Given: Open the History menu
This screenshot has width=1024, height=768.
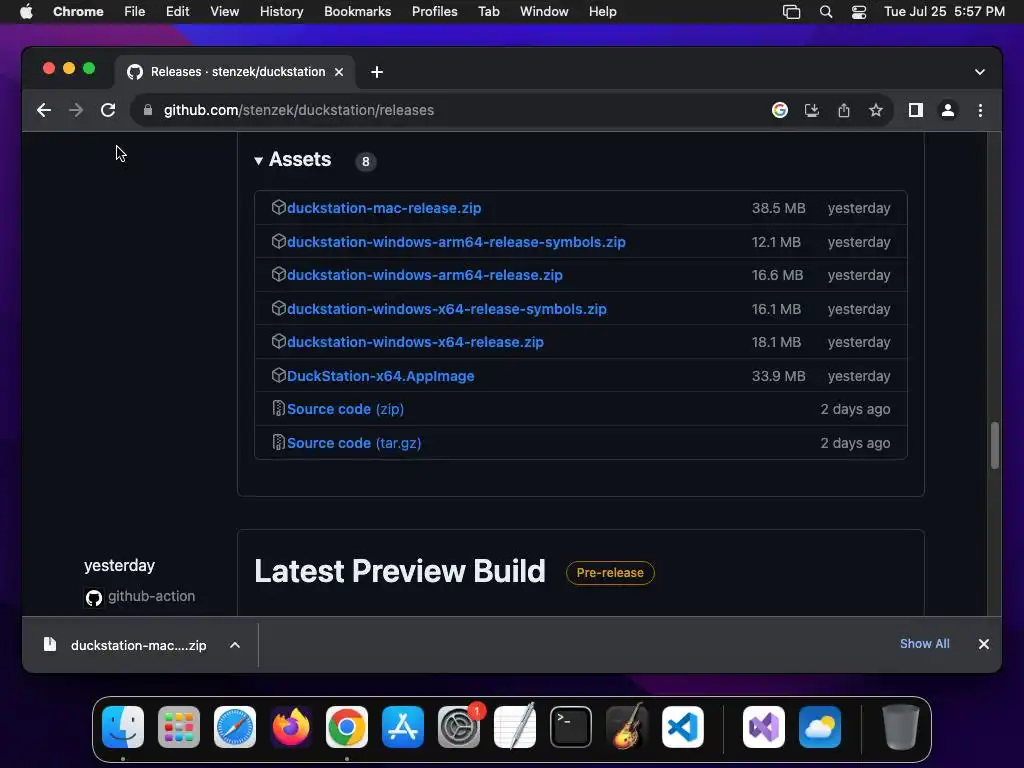Looking at the screenshot, I should 281,12.
